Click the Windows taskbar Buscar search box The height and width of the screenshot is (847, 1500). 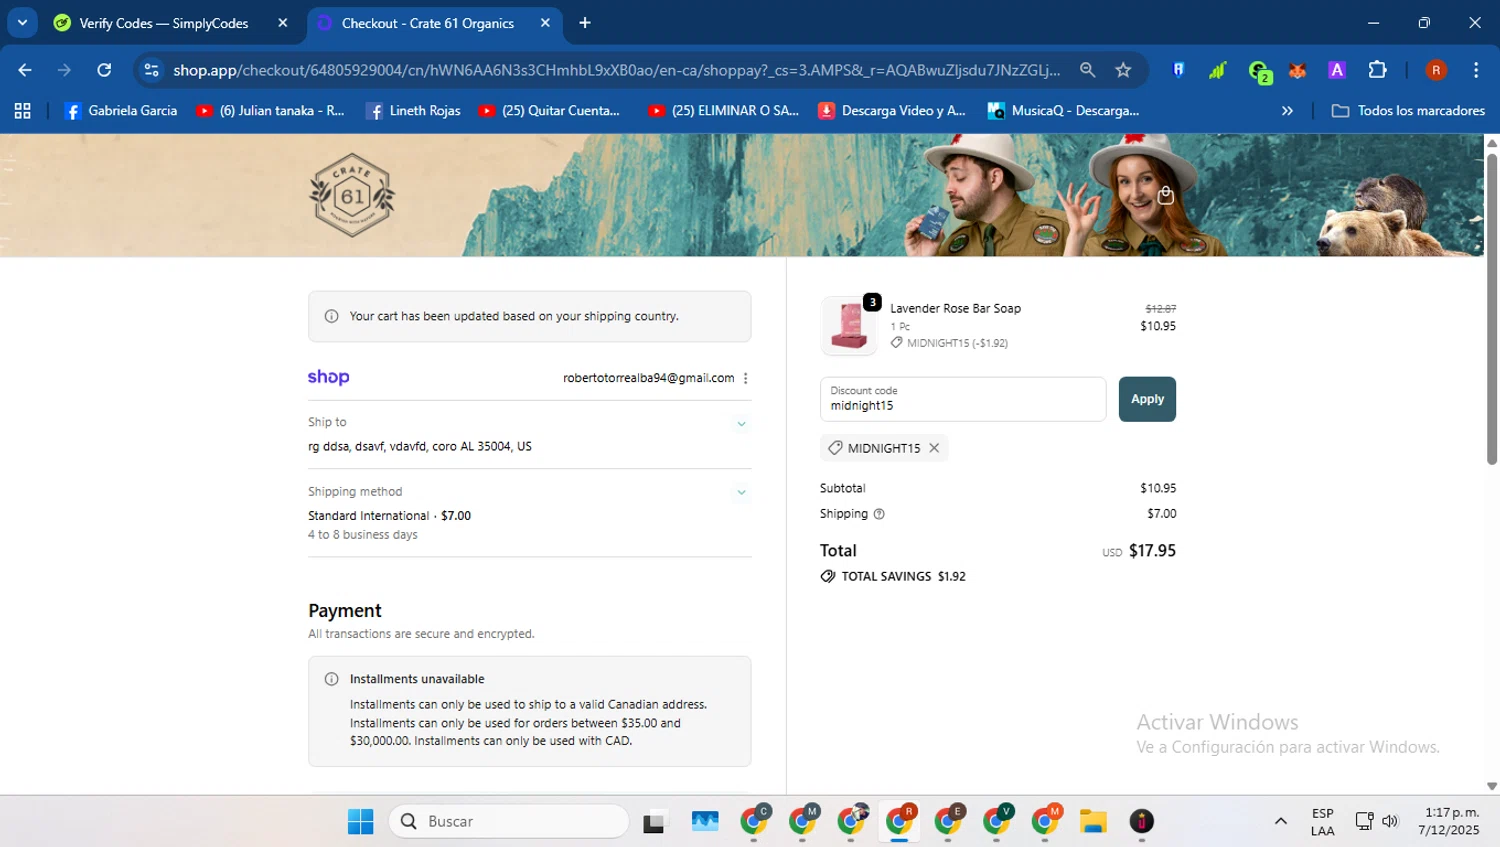click(x=509, y=821)
